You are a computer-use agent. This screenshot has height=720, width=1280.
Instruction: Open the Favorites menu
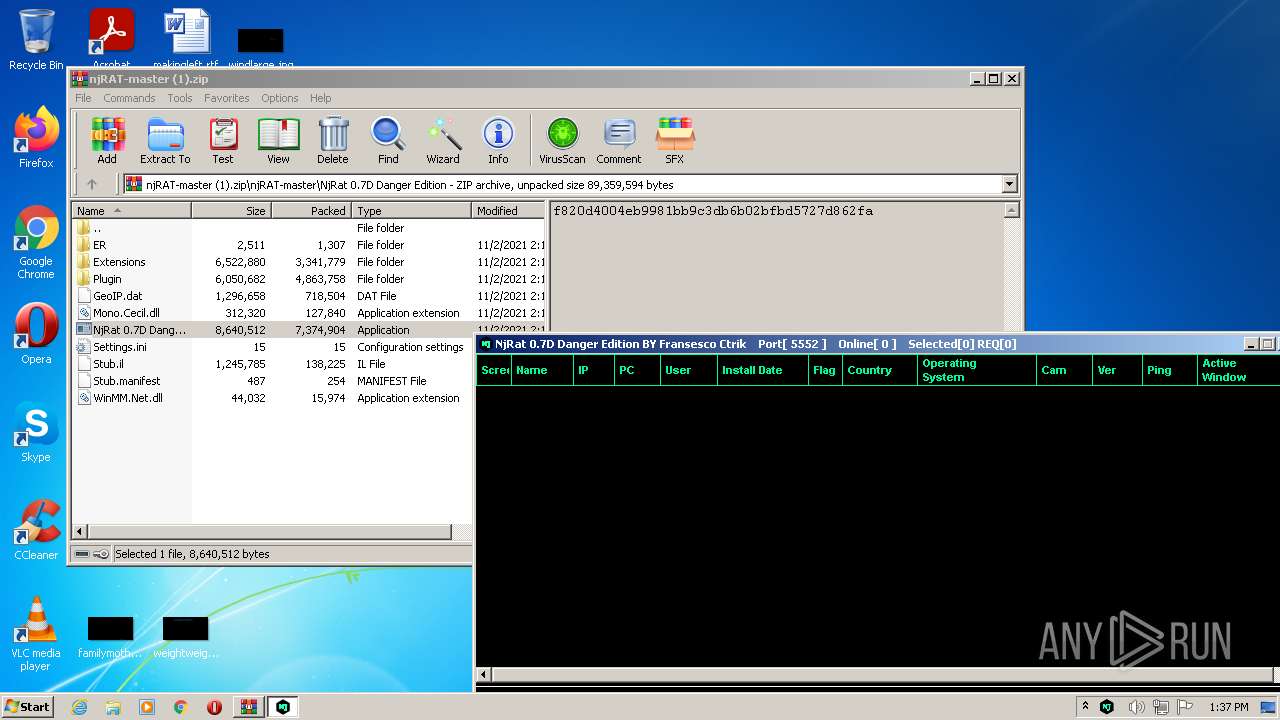(x=227, y=98)
